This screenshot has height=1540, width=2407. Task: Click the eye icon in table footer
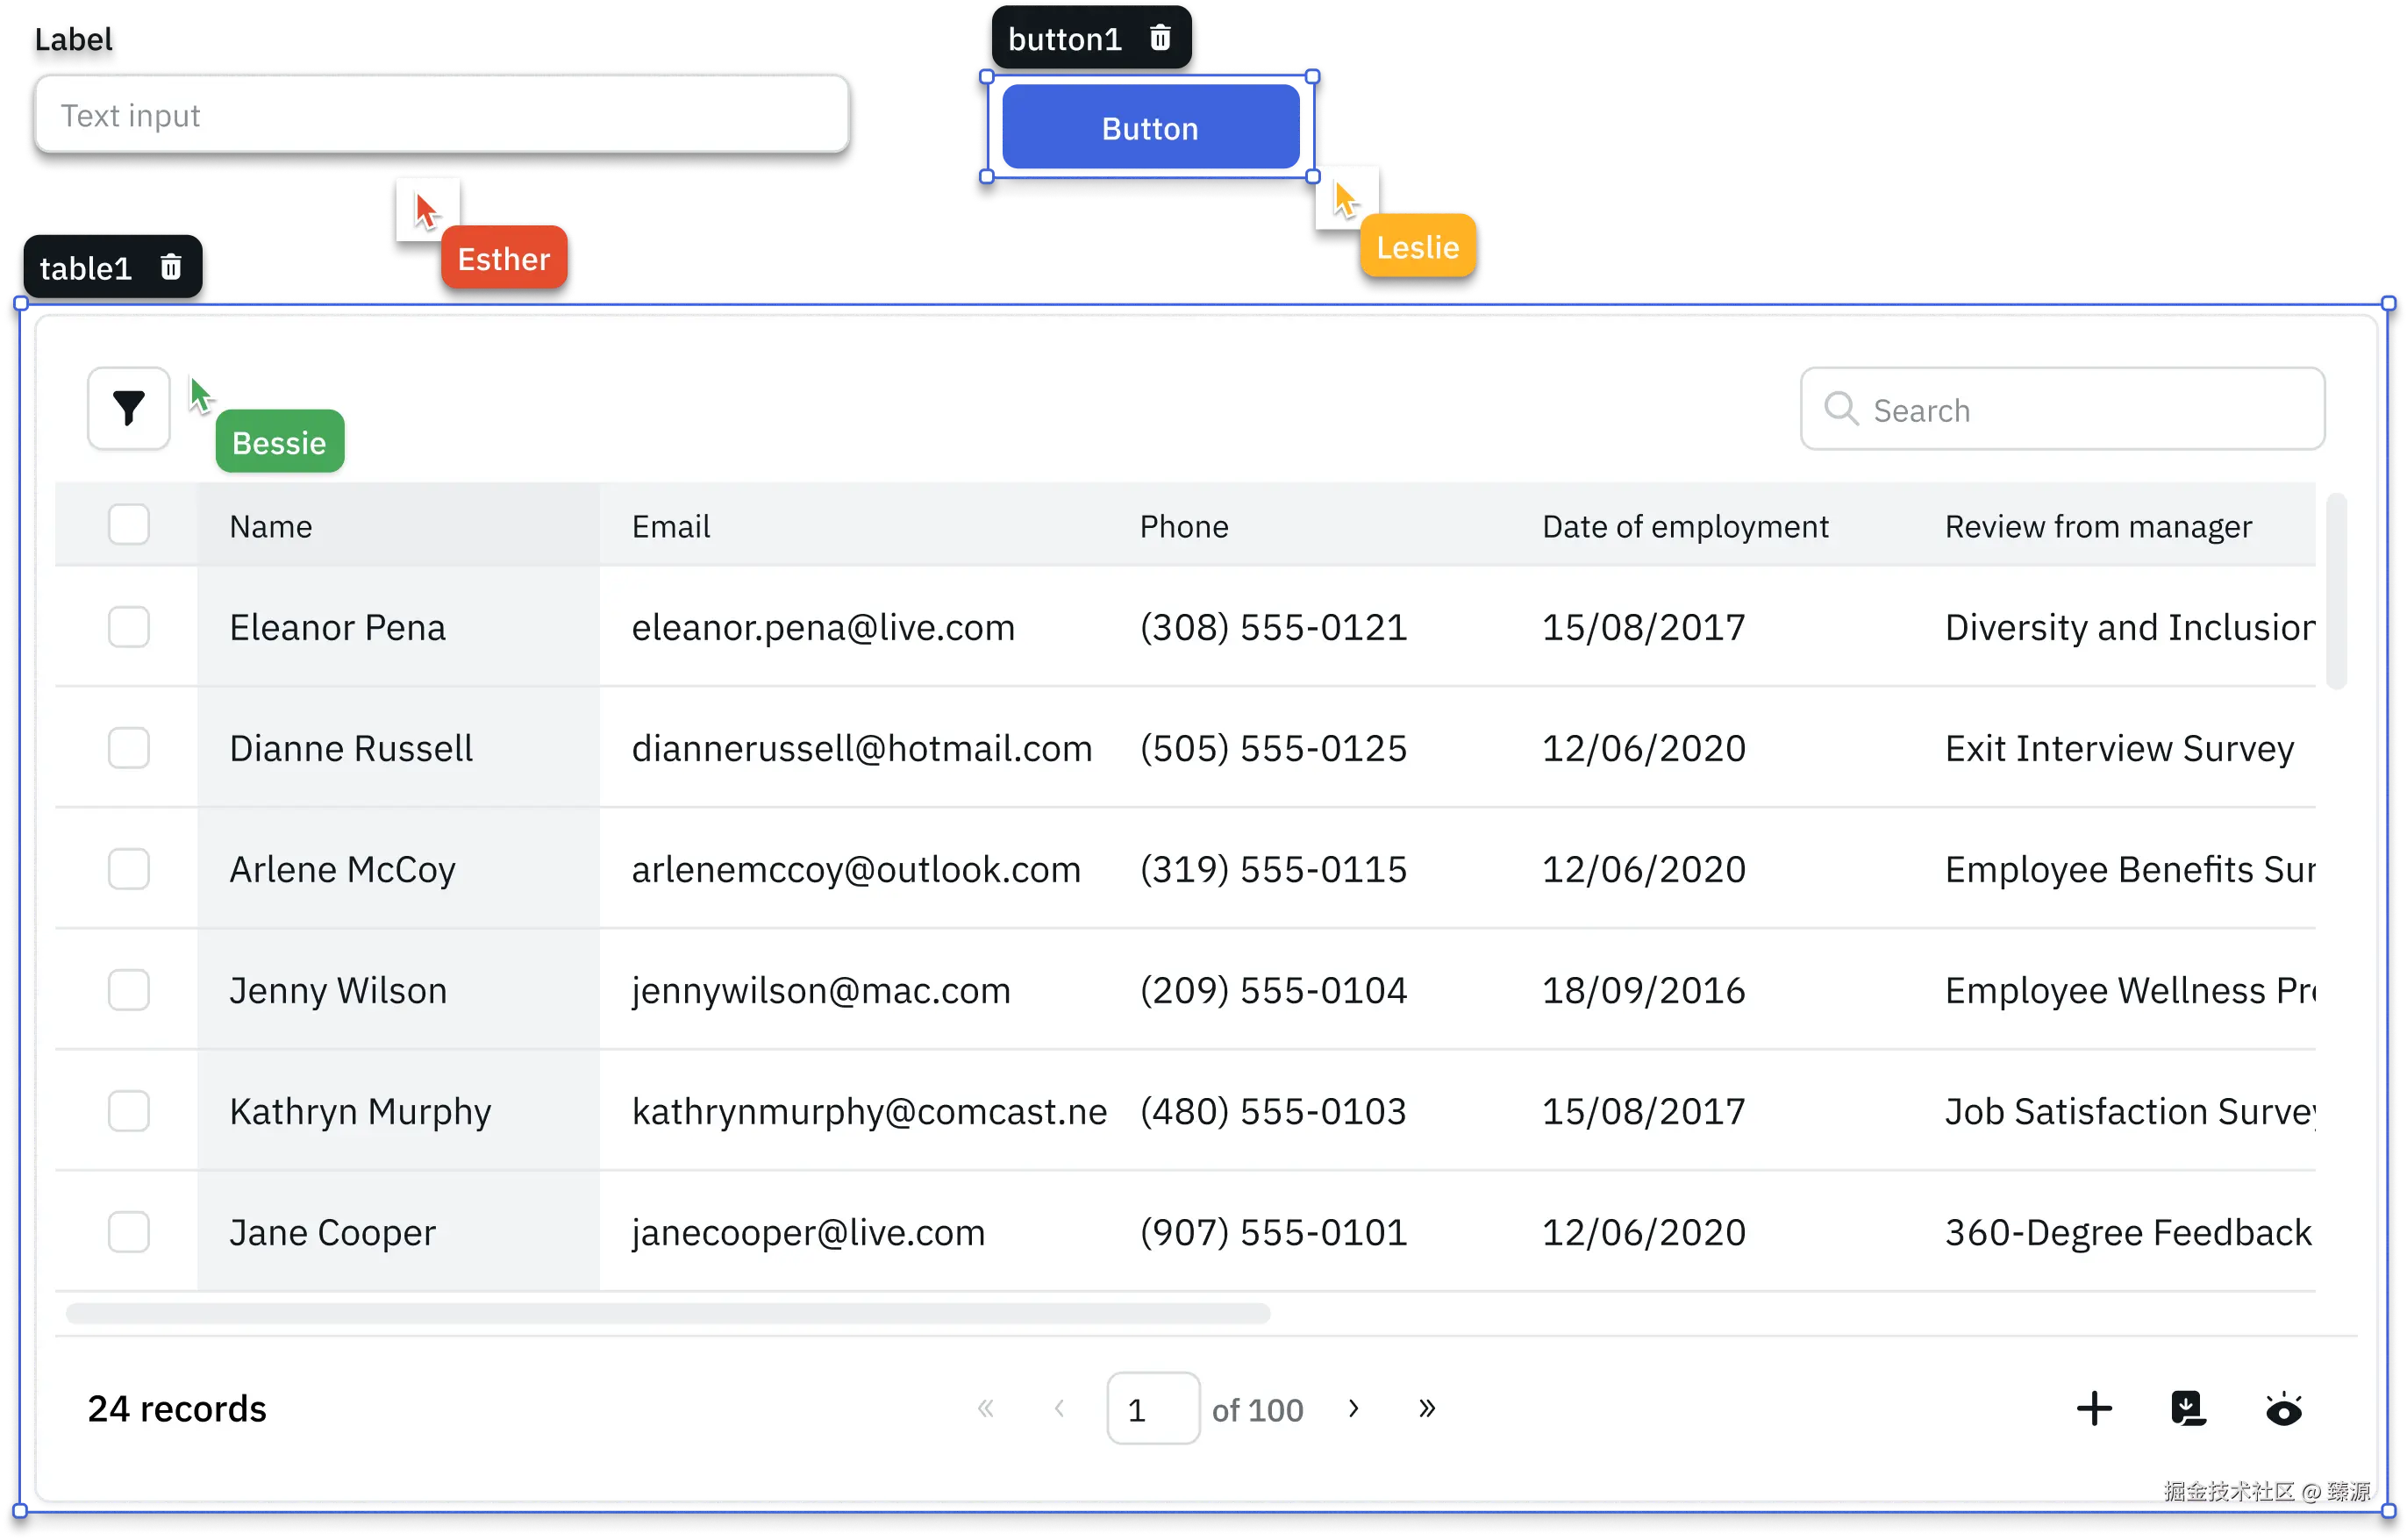click(x=2283, y=1409)
